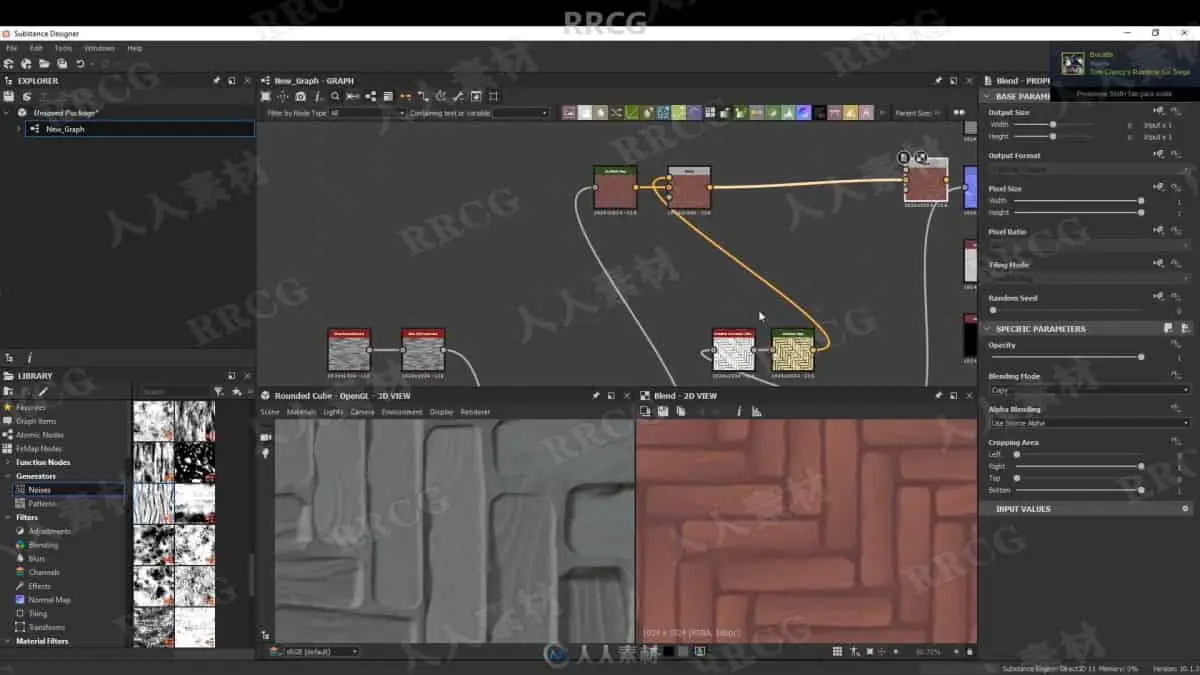Toggle Output Size relative-to-parent link icon
The width and height of the screenshot is (1200, 675).
pos(1159,112)
